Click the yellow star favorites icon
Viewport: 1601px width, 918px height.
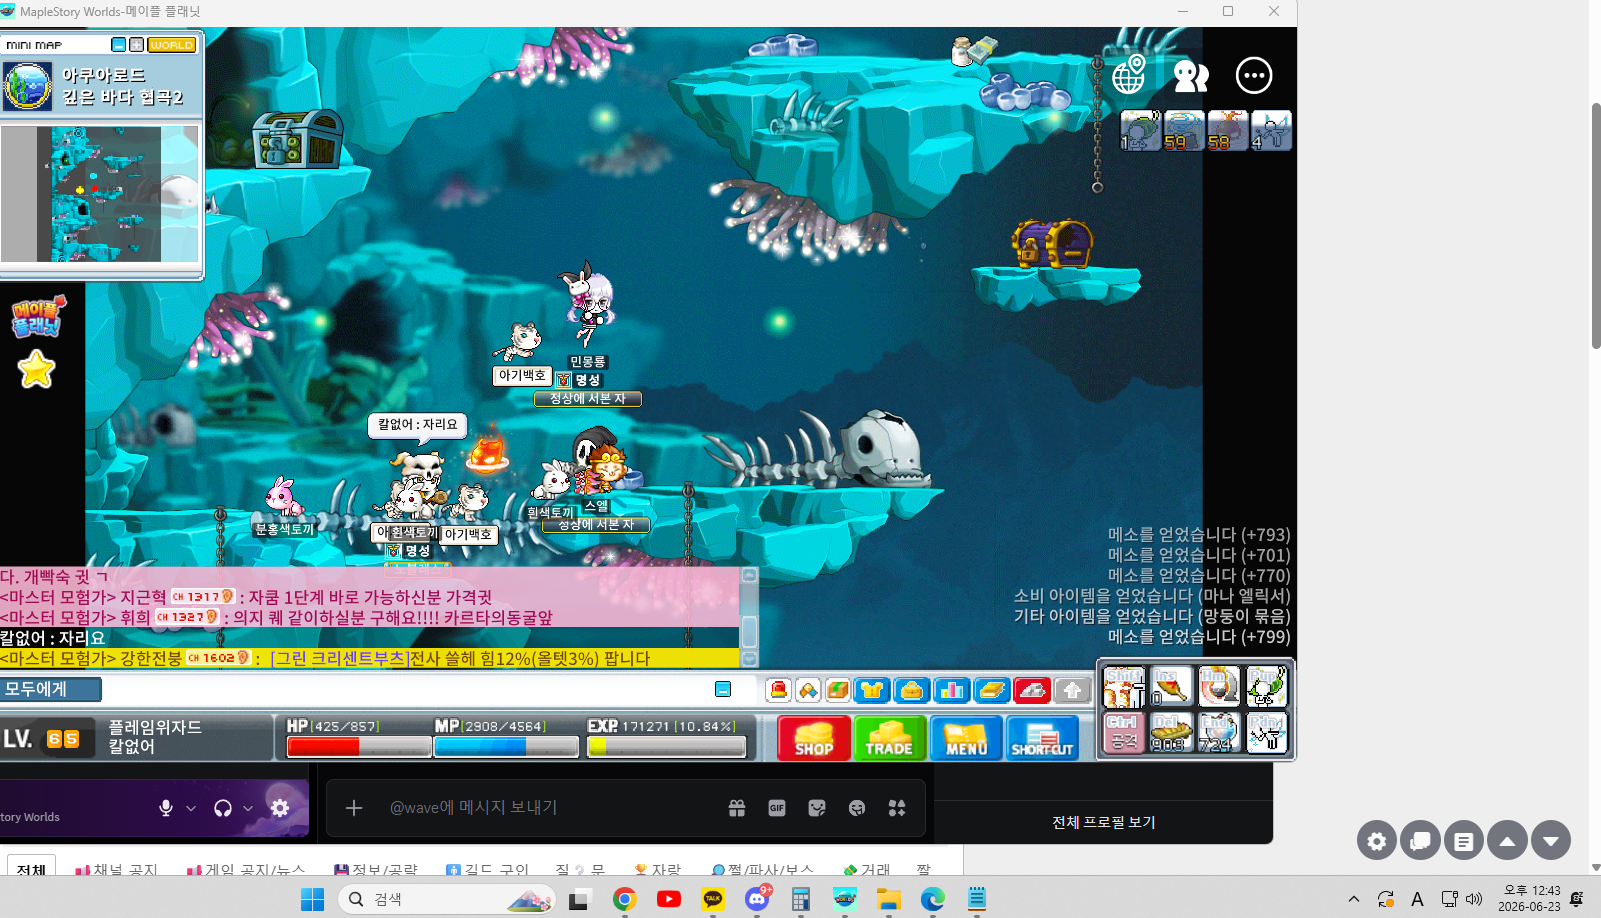click(36, 369)
